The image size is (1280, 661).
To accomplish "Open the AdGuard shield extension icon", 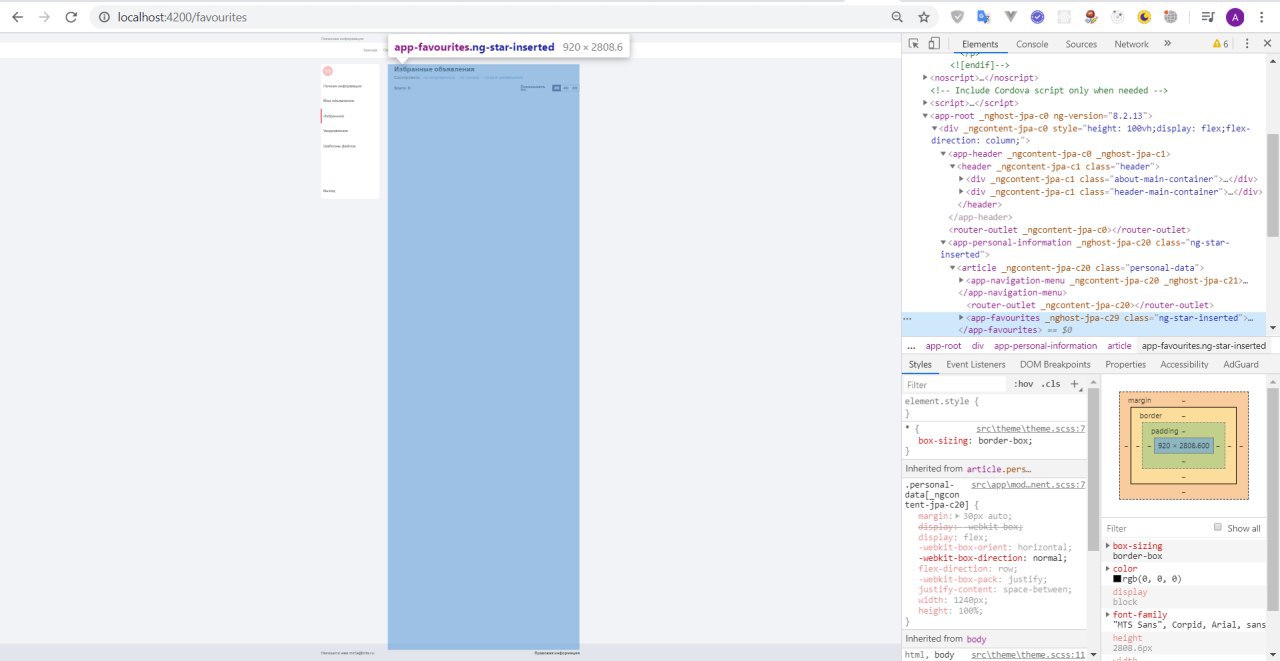I will point(957,17).
